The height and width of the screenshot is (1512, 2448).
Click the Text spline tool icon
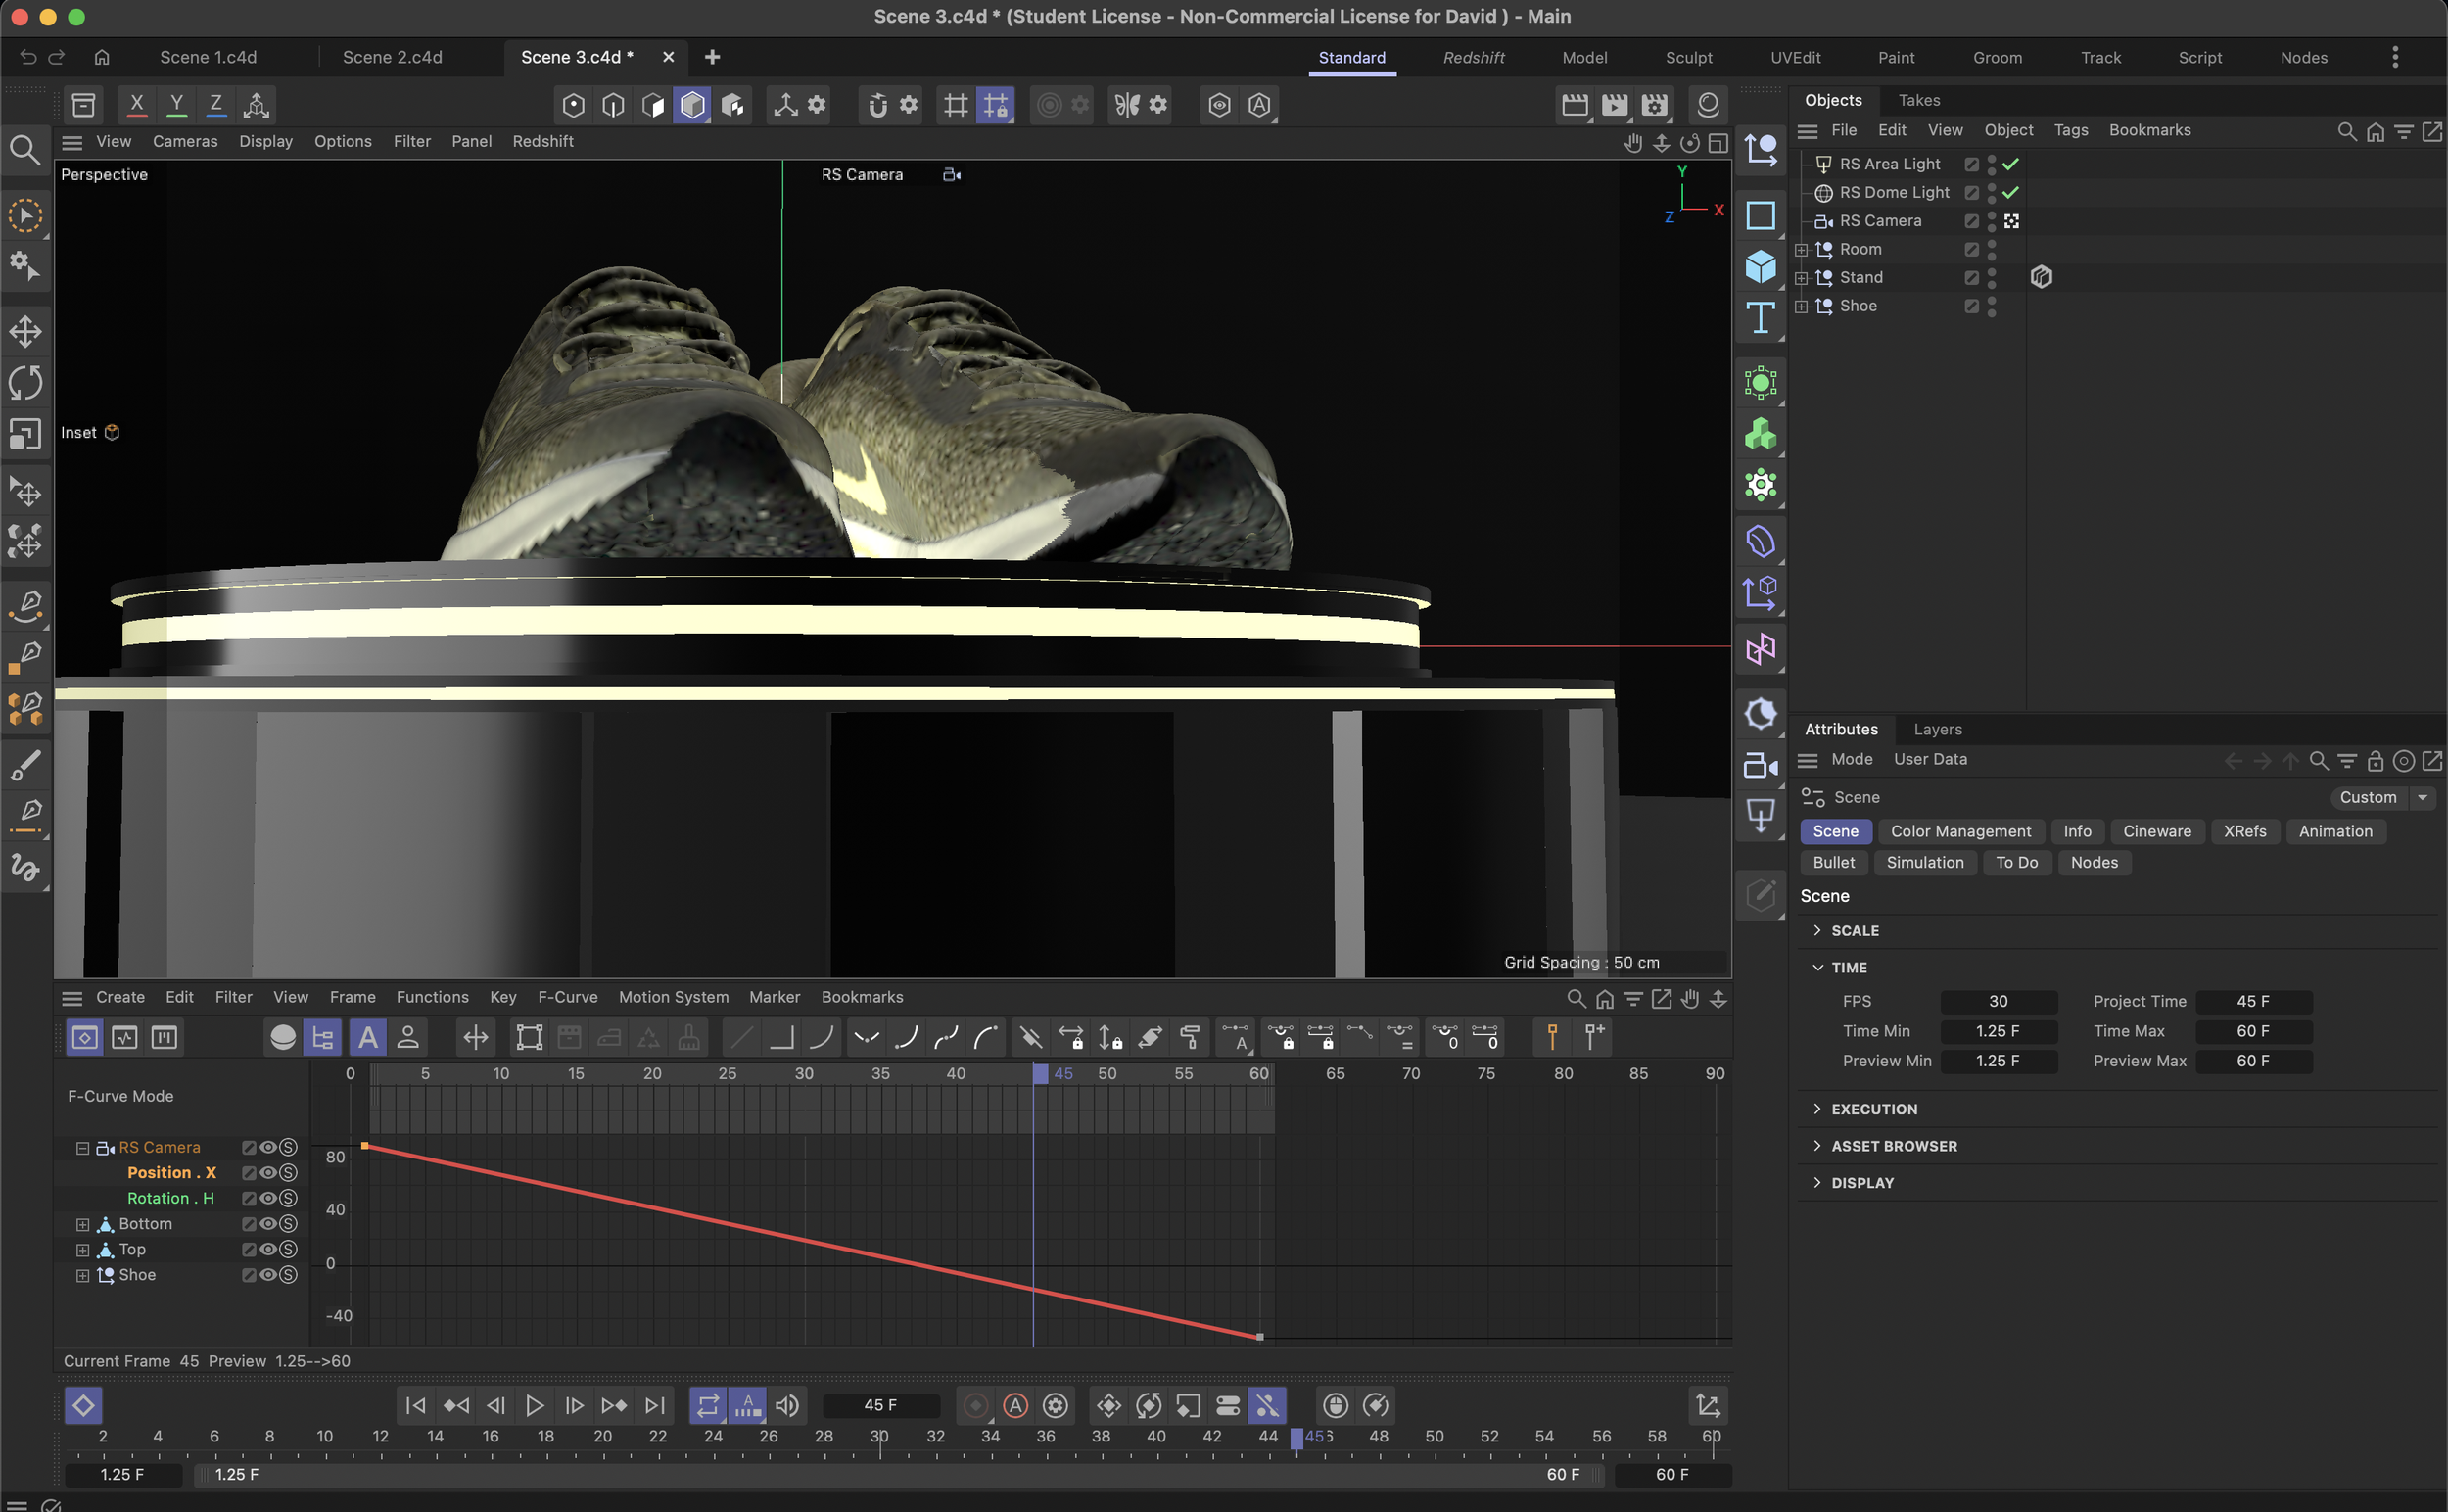[x=1760, y=318]
